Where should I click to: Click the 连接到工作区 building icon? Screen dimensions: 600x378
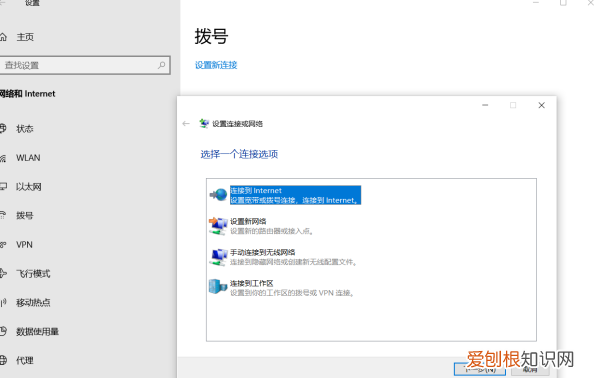pos(218,286)
